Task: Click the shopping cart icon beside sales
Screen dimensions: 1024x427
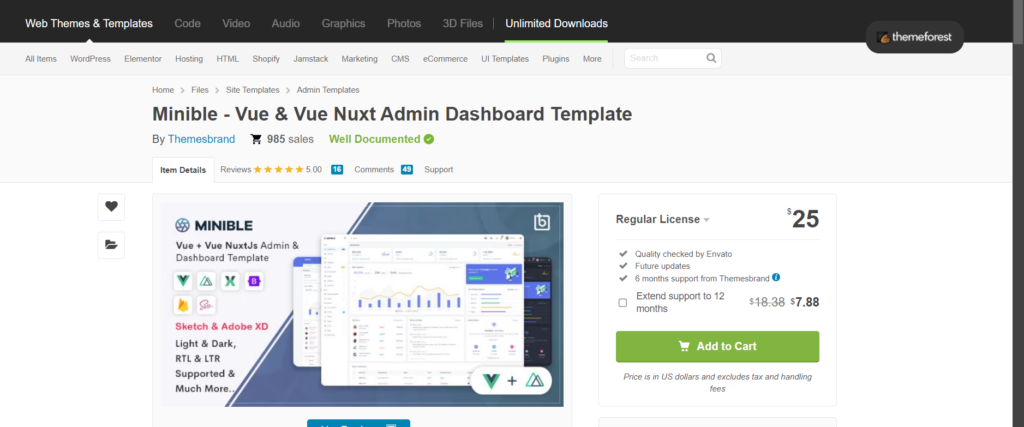Action: coord(256,139)
